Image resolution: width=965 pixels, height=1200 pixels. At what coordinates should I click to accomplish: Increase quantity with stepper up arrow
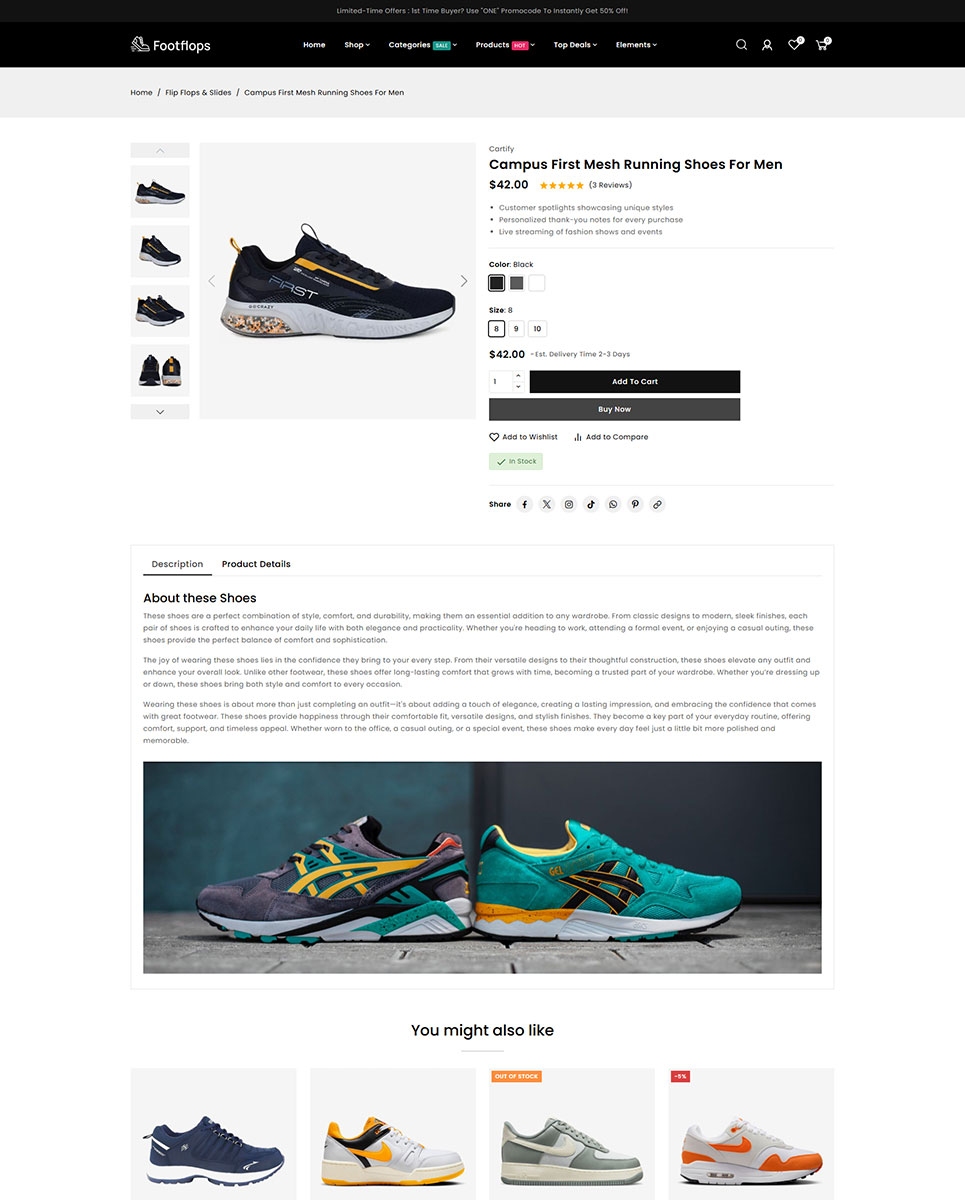(518, 376)
